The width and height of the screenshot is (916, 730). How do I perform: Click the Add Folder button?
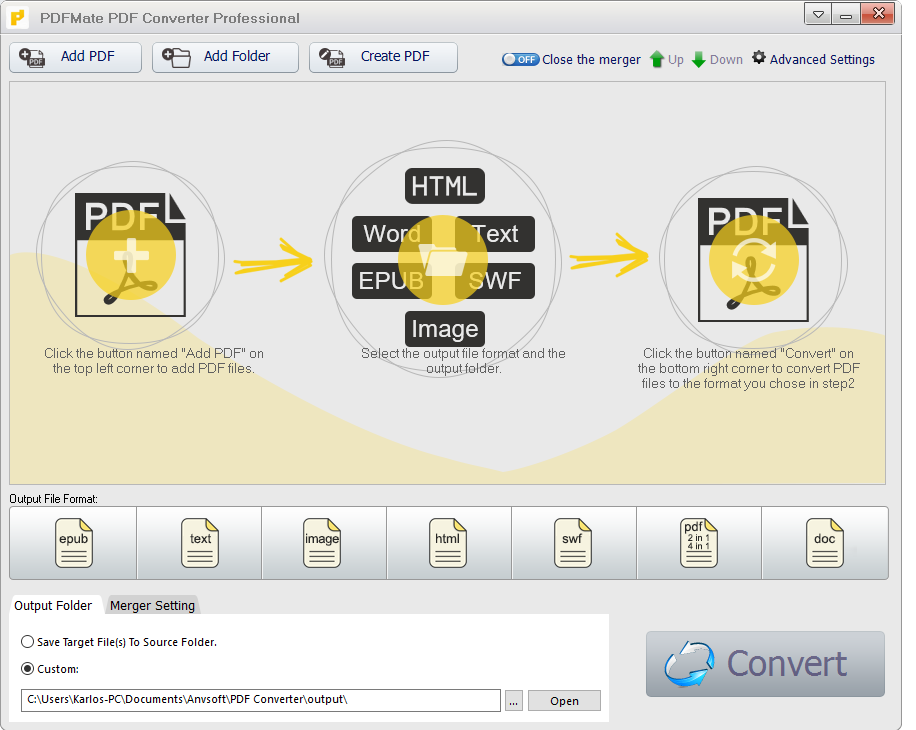(225, 57)
